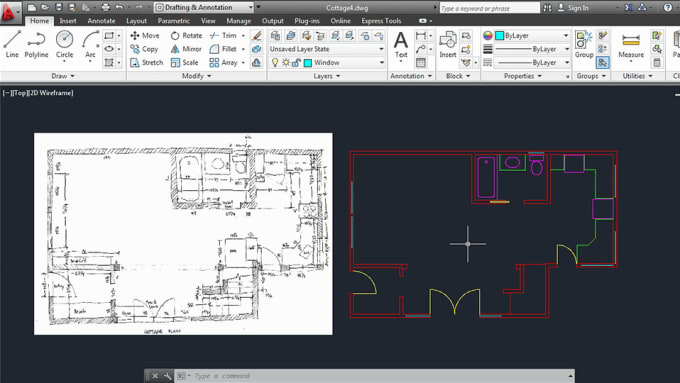This screenshot has width=680, height=383.
Task: Toggle freeze sun icon for Window layer
Action: coord(286,62)
